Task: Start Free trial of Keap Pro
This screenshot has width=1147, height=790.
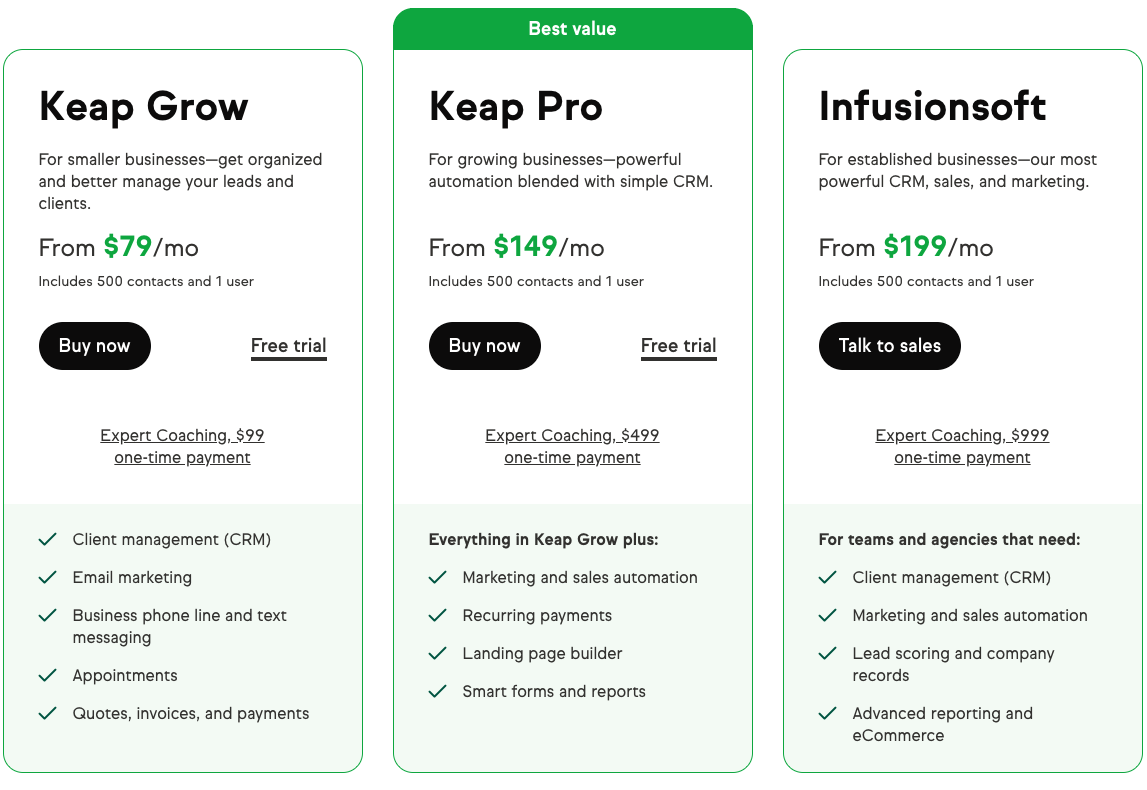Action: tap(678, 346)
